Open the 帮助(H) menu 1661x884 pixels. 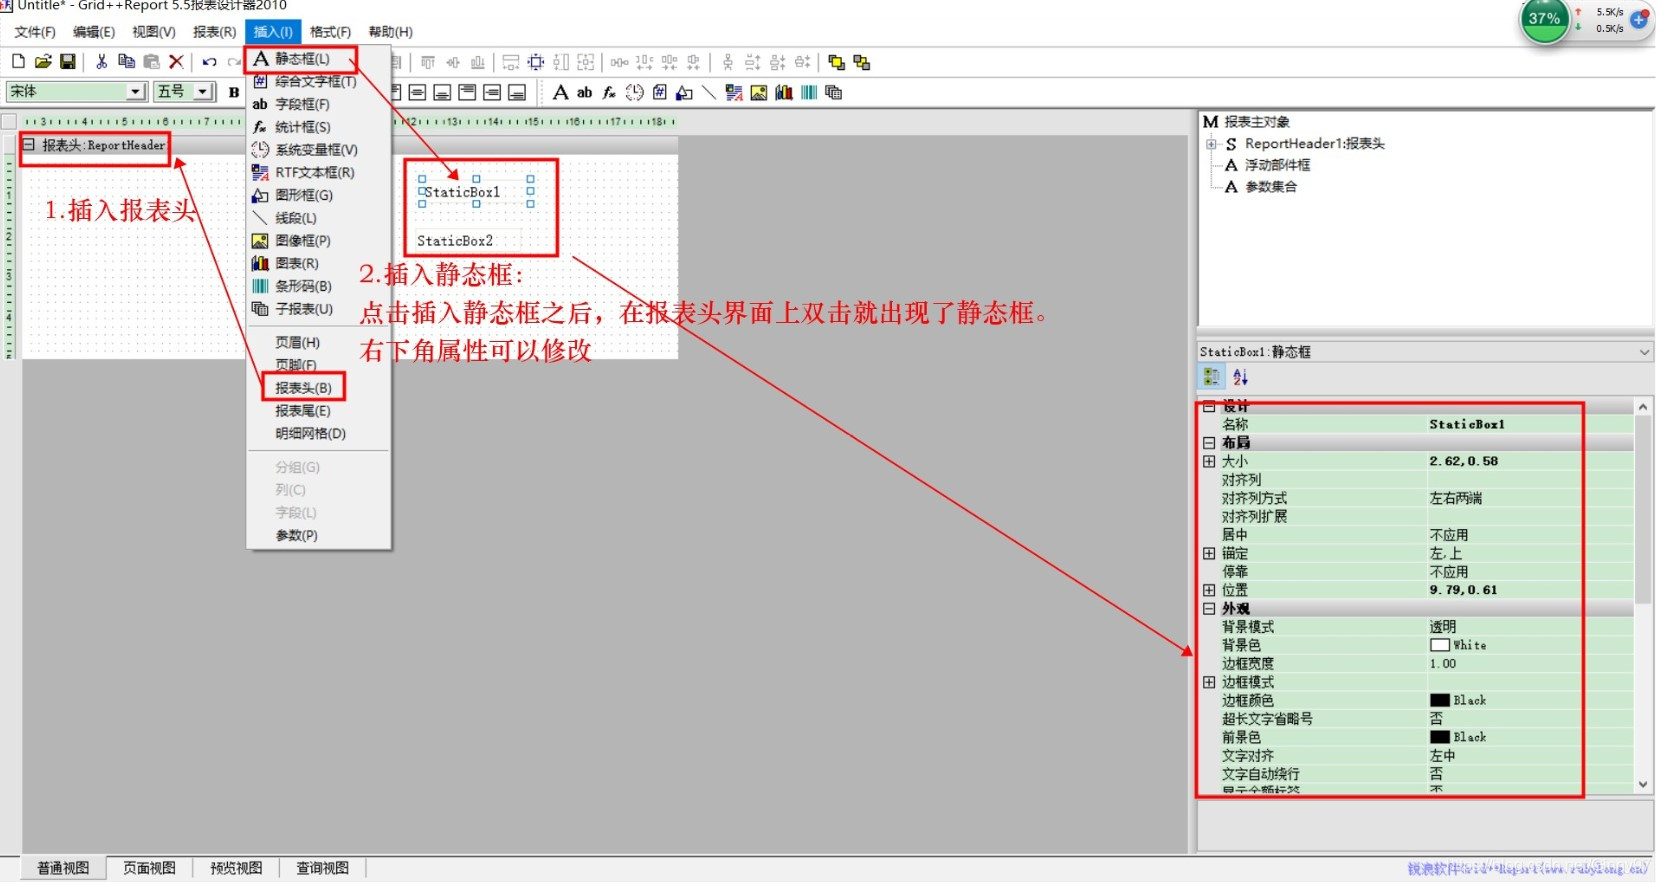coord(391,32)
